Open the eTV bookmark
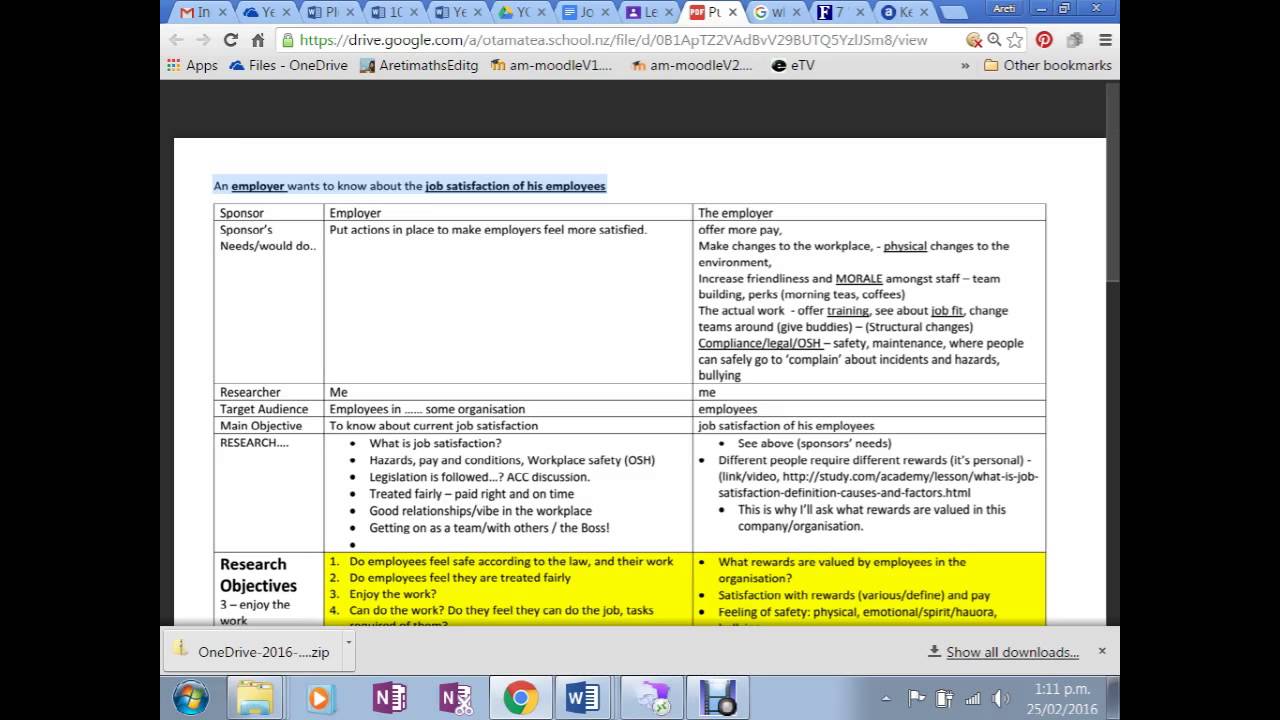 tap(793, 65)
